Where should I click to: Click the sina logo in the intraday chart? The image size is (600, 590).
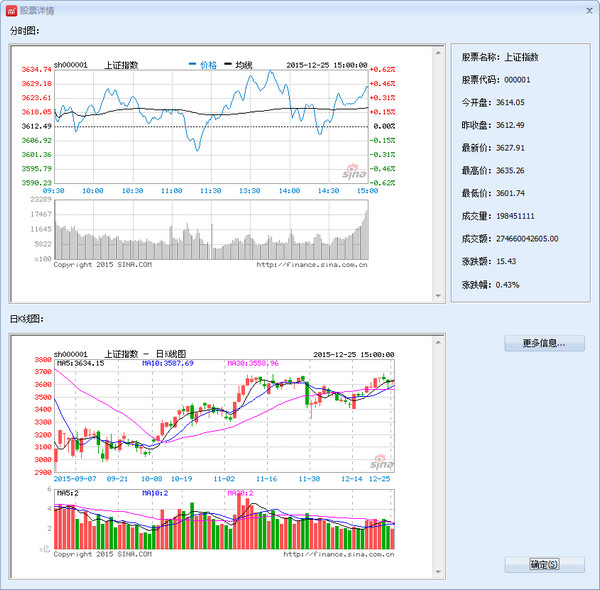click(x=355, y=171)
